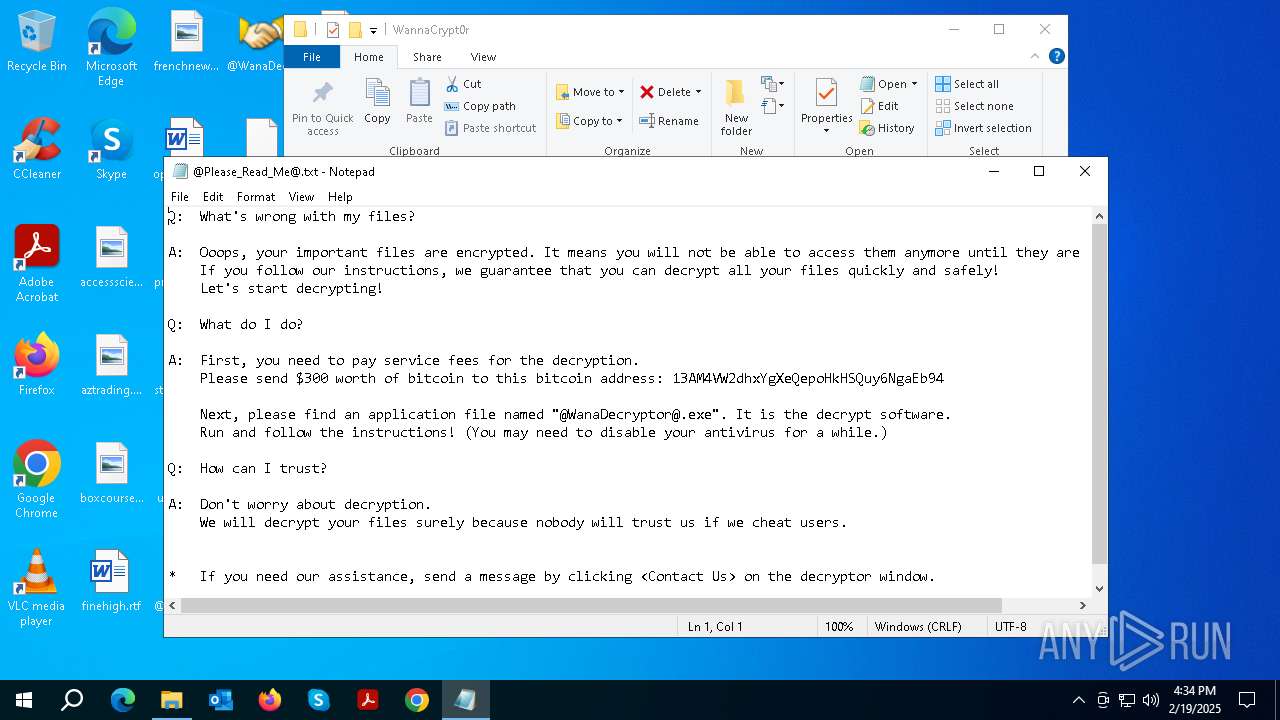The width and height of the screenshot is (1280, 720).
Task: Click Rename in the Organize group
Action: (x=669, y=121)
